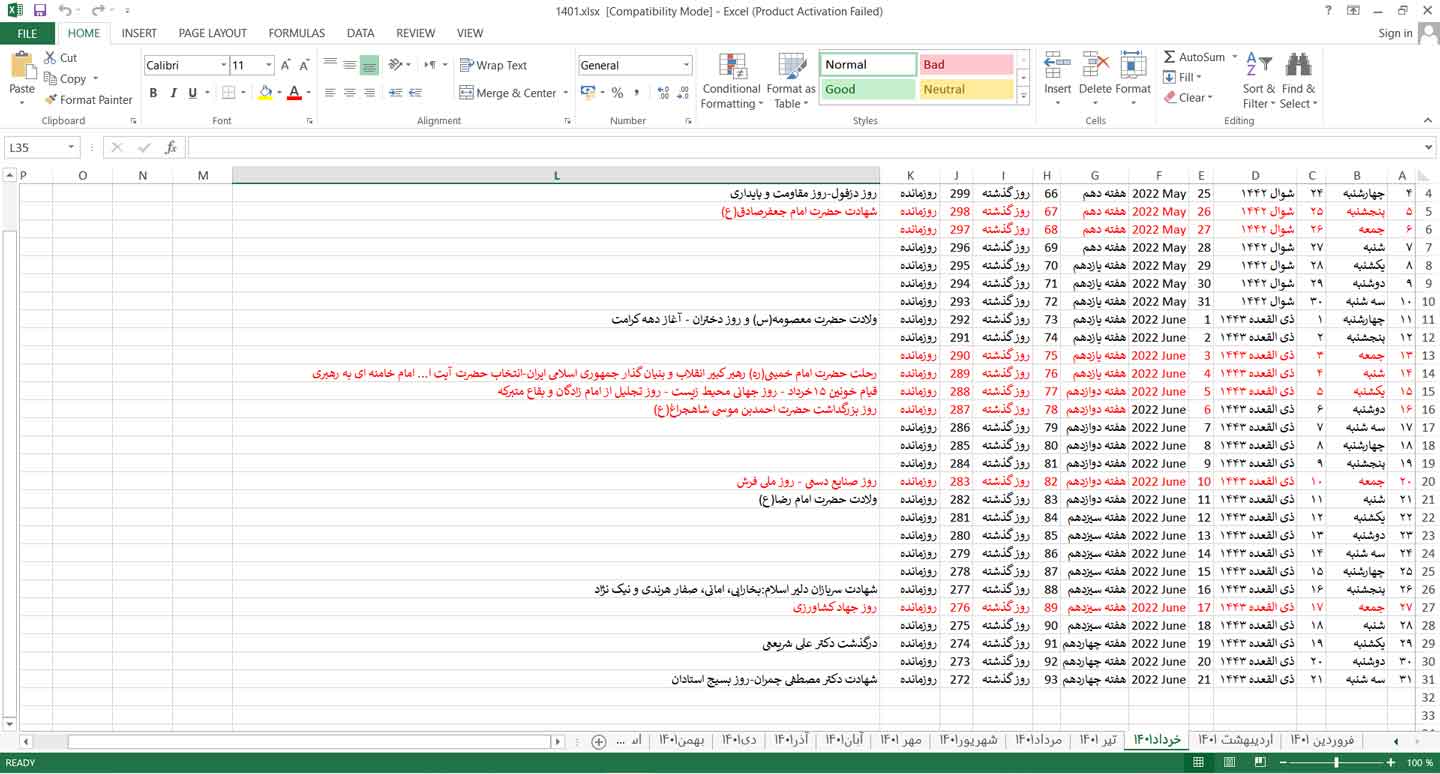Decrease decimal places icon
Screen dimensions: 1440x774
(682, 93)
